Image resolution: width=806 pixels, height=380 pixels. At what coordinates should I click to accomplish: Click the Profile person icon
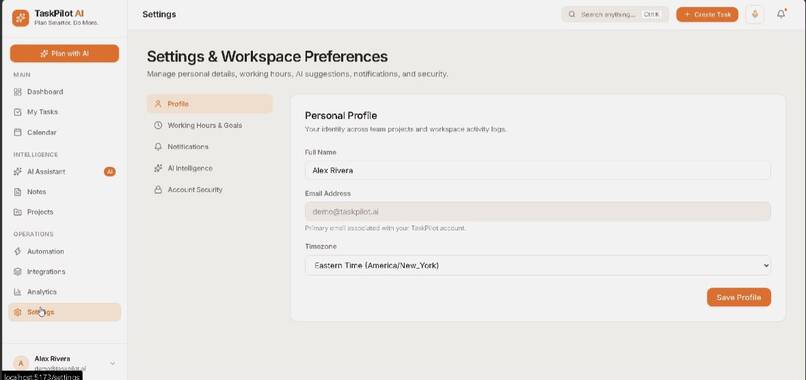[x=158, y=104]
